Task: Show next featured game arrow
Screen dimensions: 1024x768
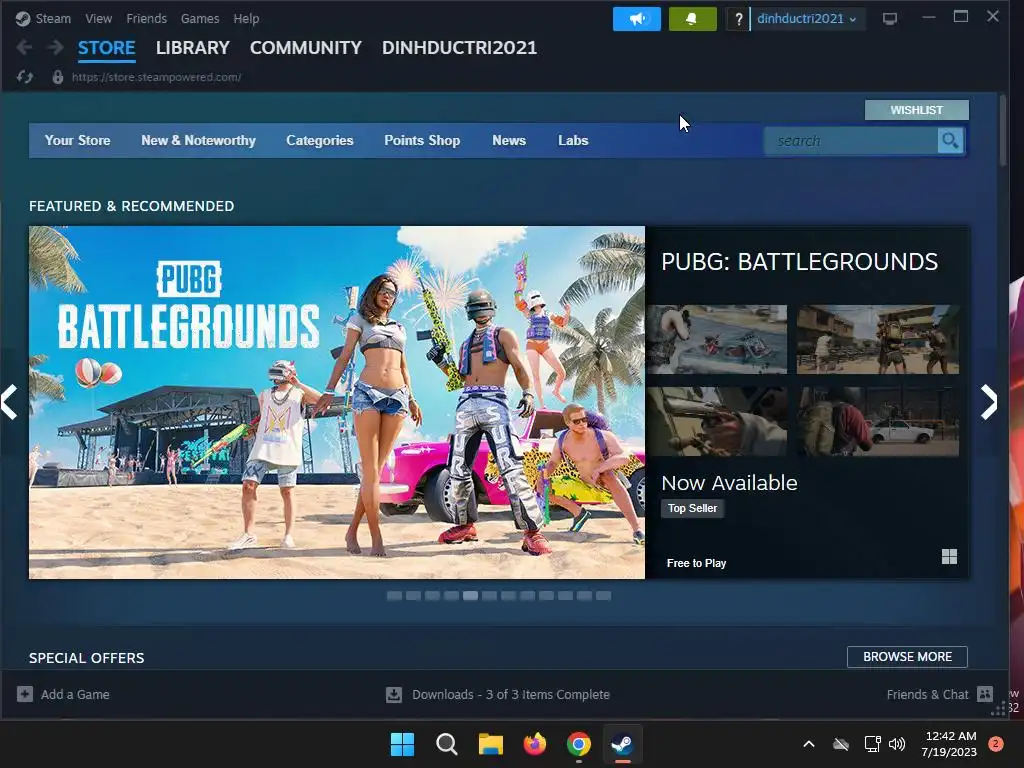Action: coord(989,402)
